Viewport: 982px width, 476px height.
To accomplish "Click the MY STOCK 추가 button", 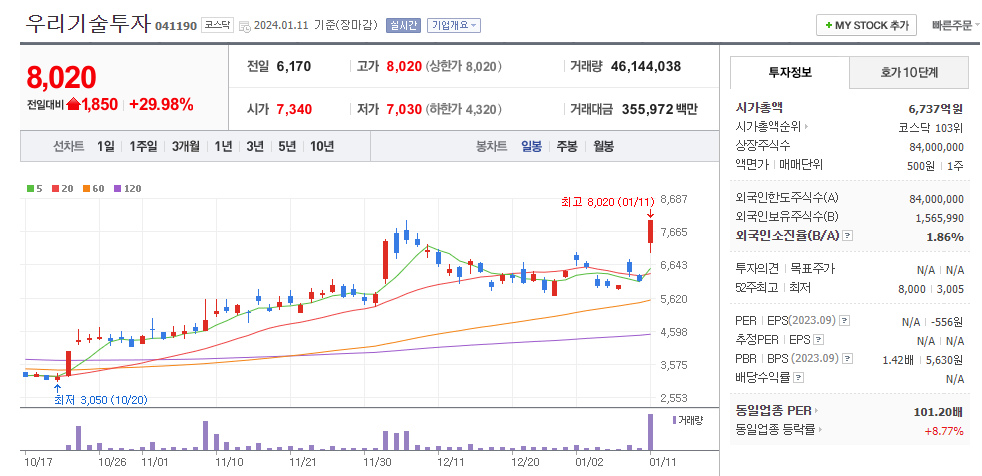I will (866, 26).
